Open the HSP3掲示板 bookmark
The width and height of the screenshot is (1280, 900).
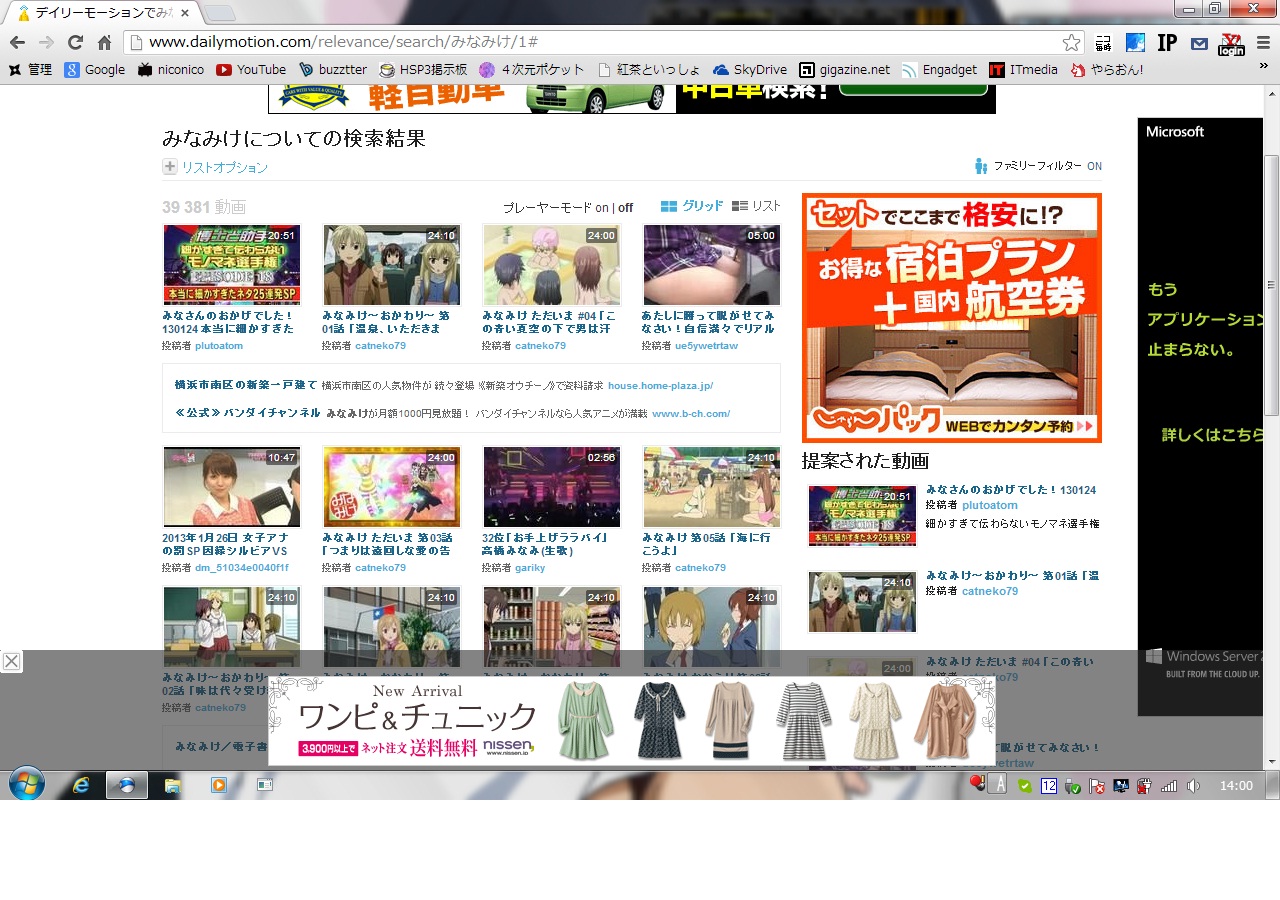click(x=424, y=70)
